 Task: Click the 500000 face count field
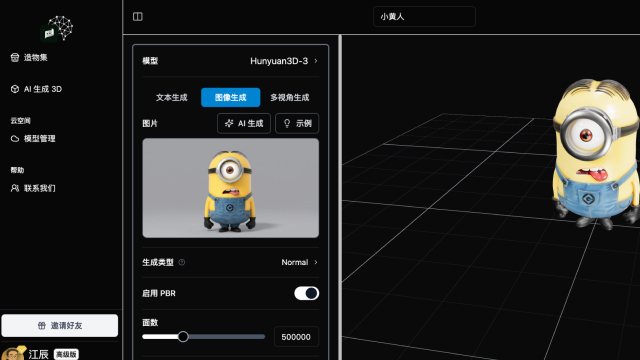[296, 337]
